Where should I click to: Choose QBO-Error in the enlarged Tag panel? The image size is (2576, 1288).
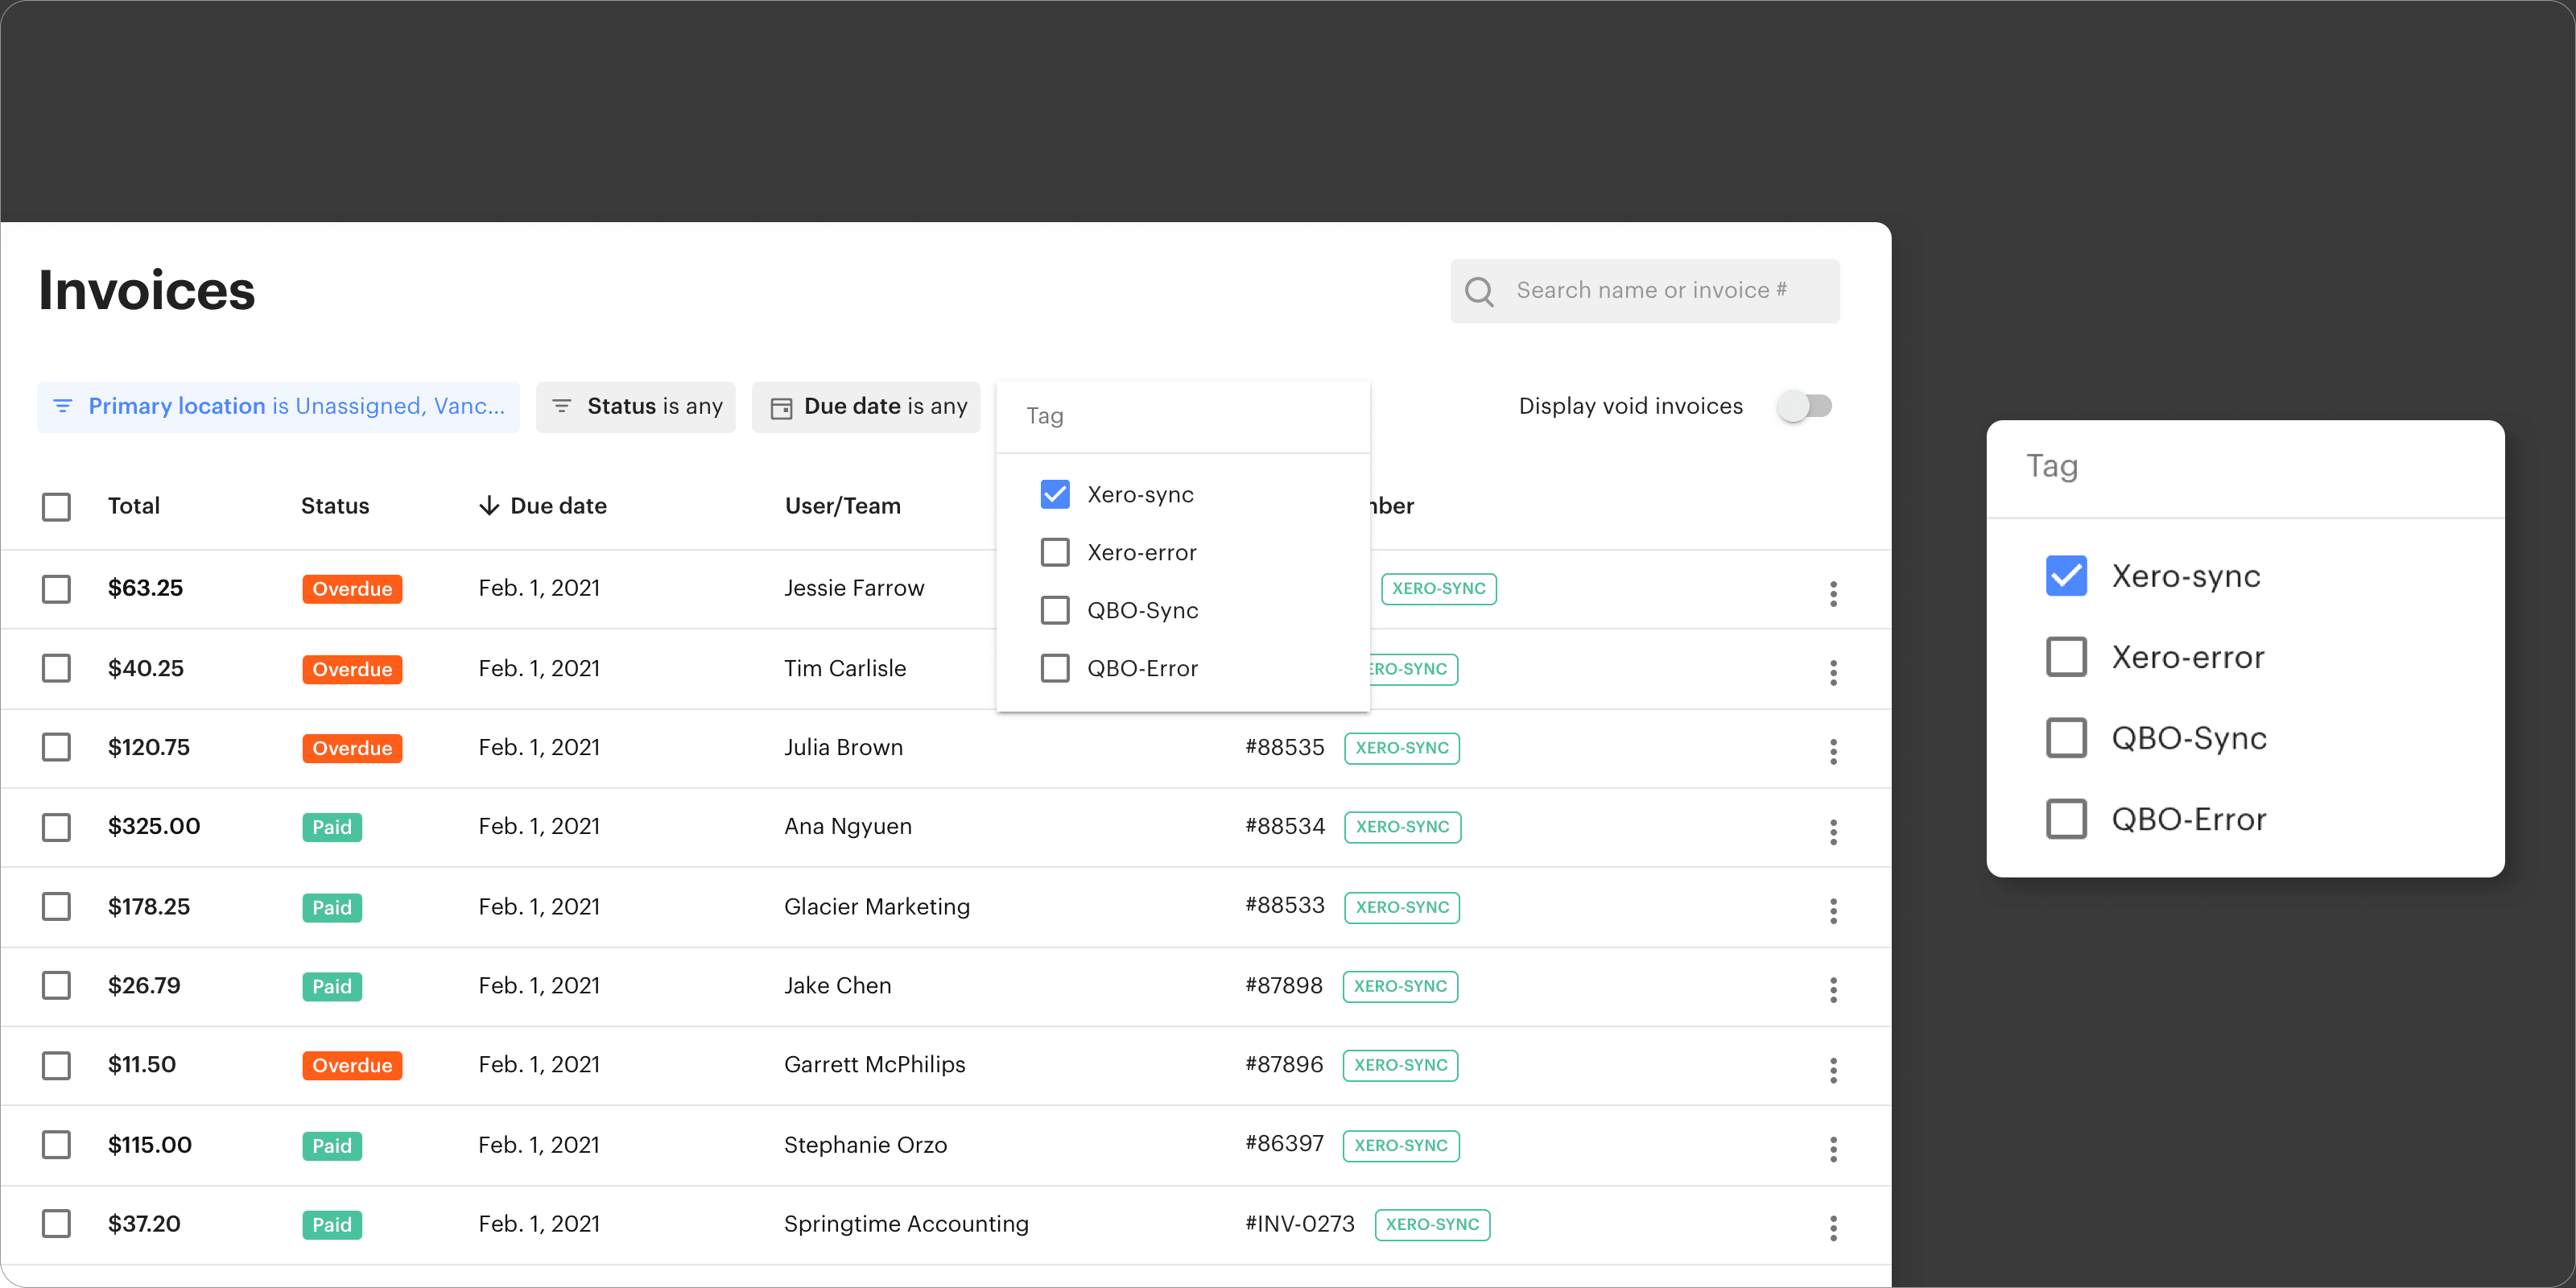(x=2066, y=819)
